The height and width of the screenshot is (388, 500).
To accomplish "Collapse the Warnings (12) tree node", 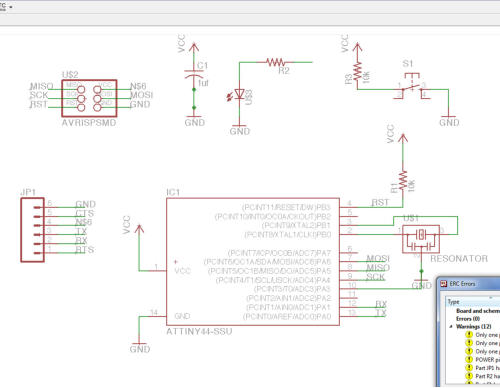I will (x=451, y=327).
